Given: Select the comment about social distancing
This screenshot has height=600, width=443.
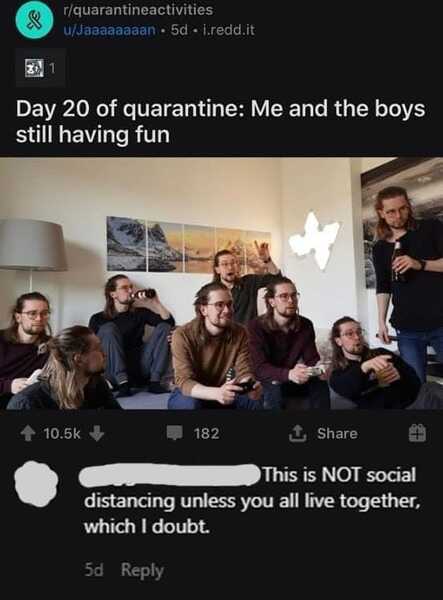Looking at the screenshot, I should coord(252,501).
